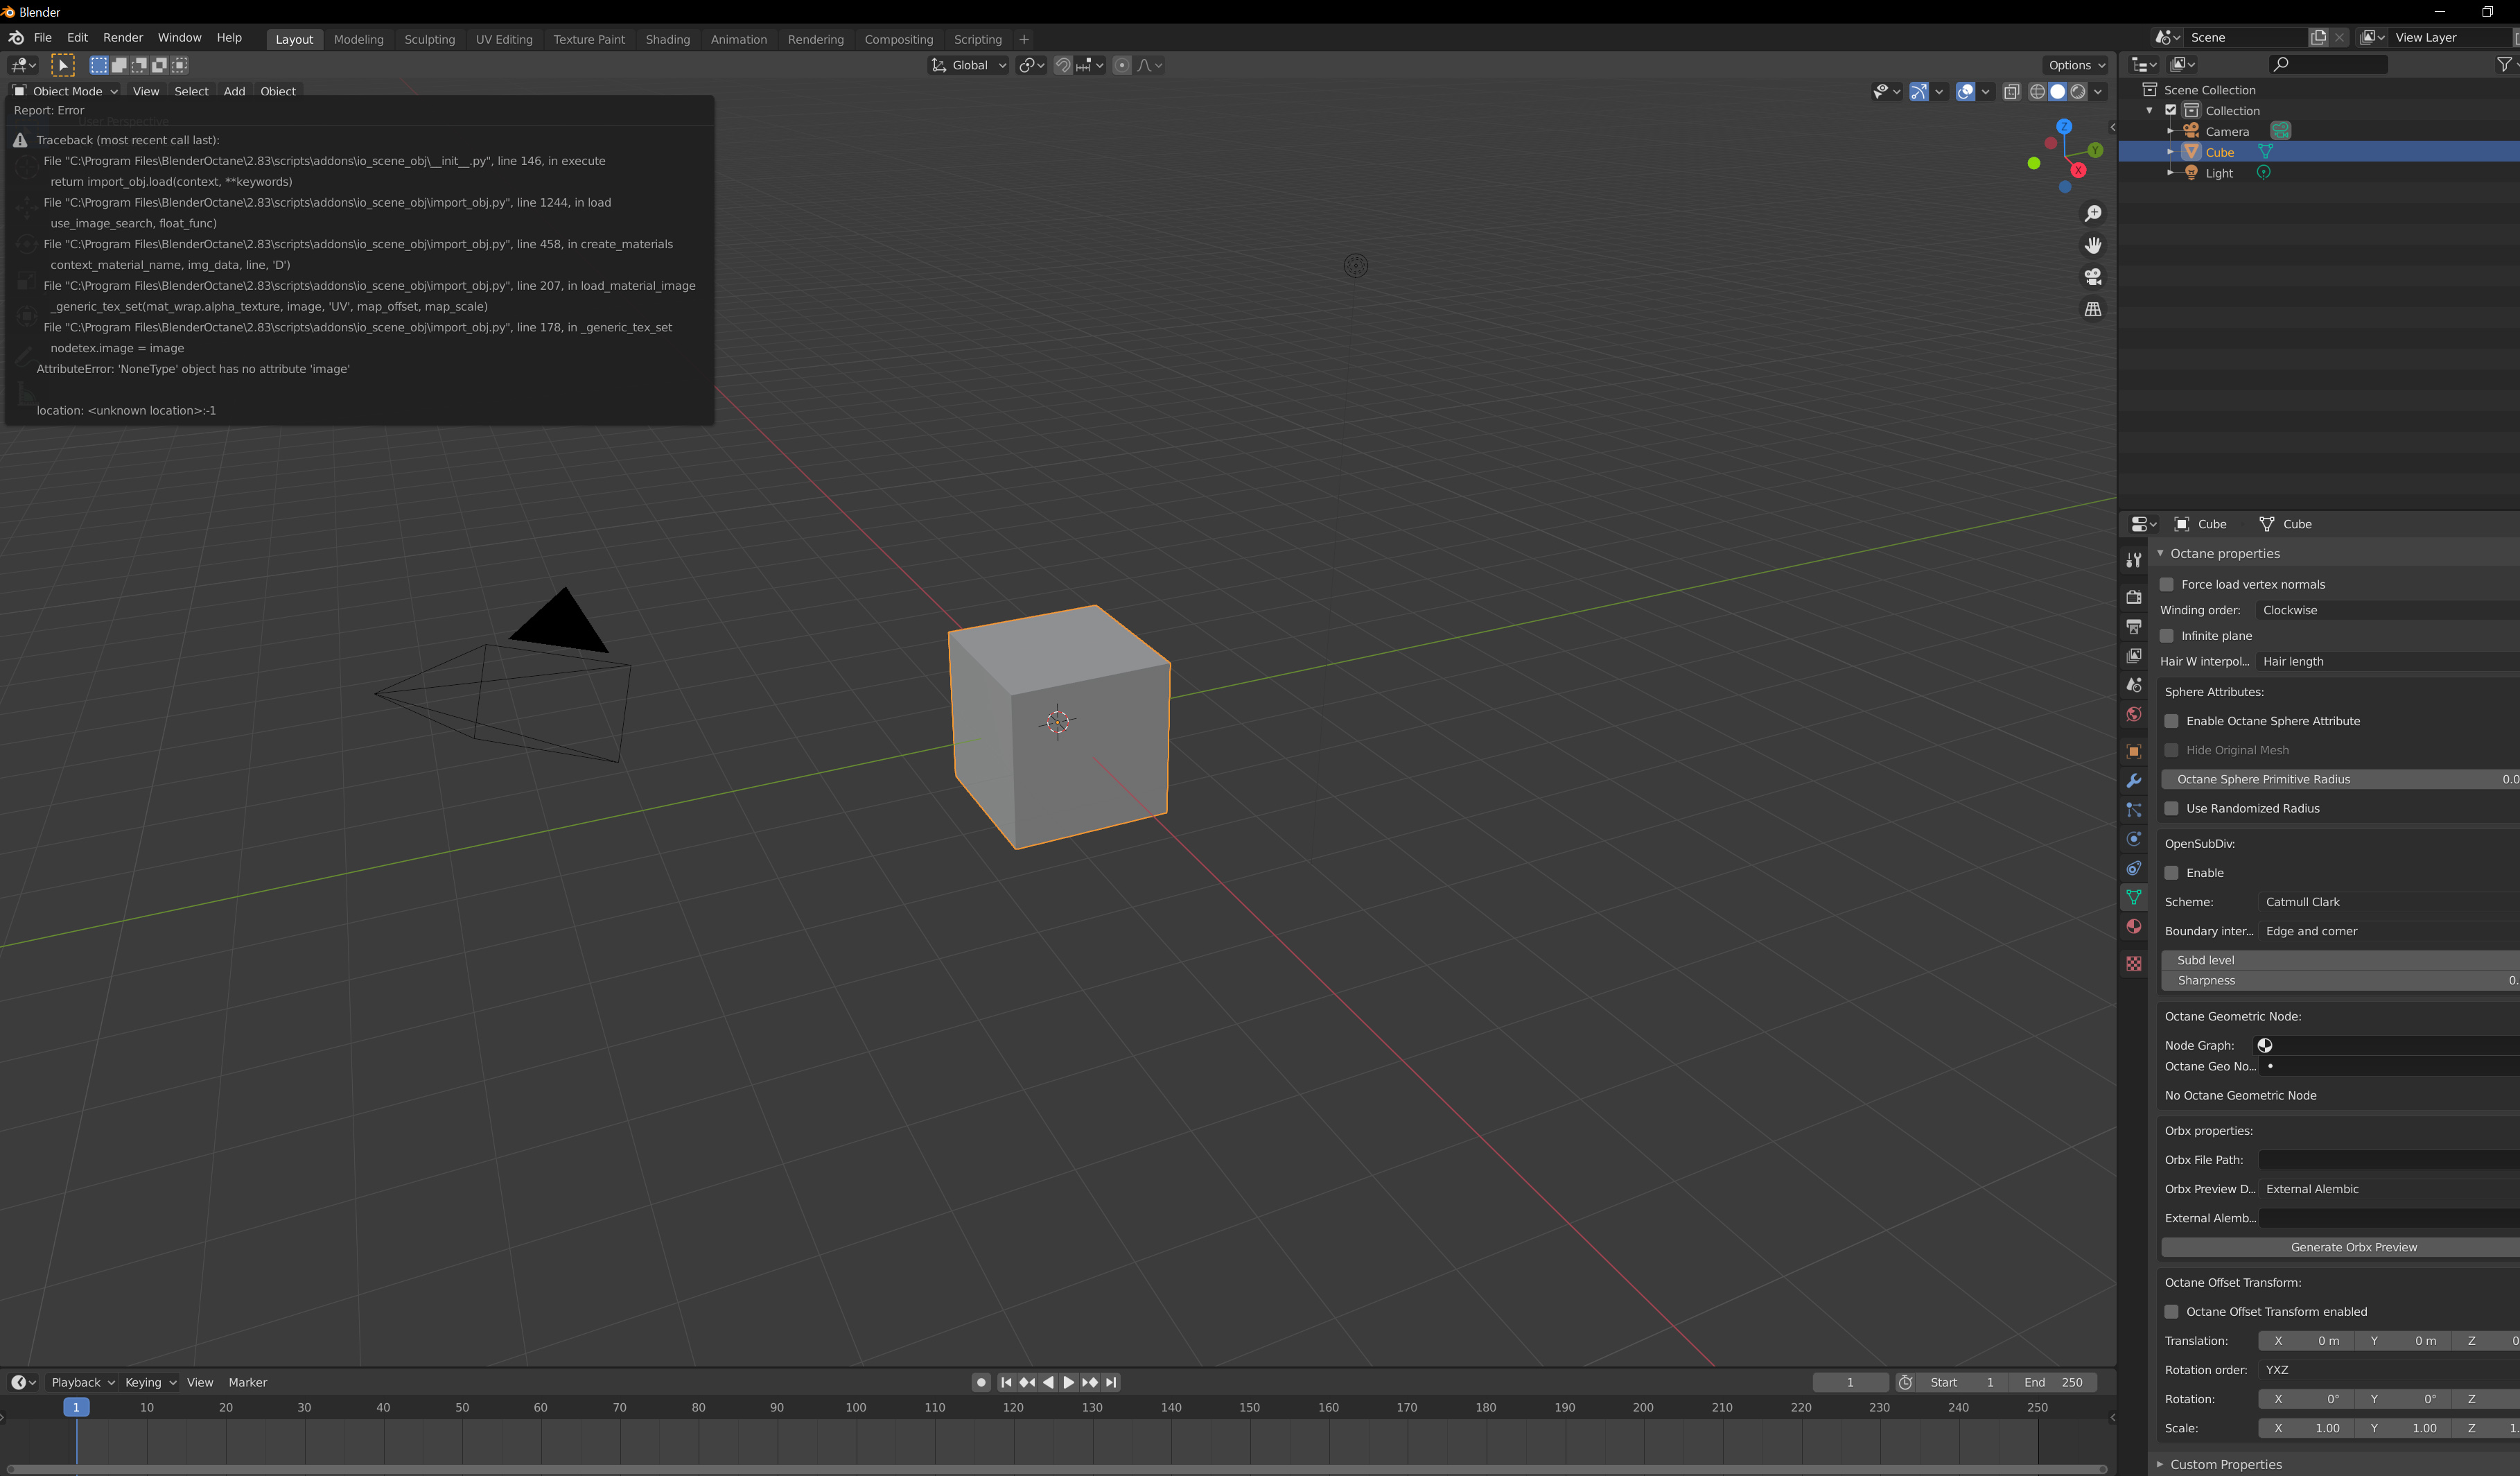Click the pan hand viewport icon
Viewport: 2520px width, 1476px height.
coord(2092,245)
